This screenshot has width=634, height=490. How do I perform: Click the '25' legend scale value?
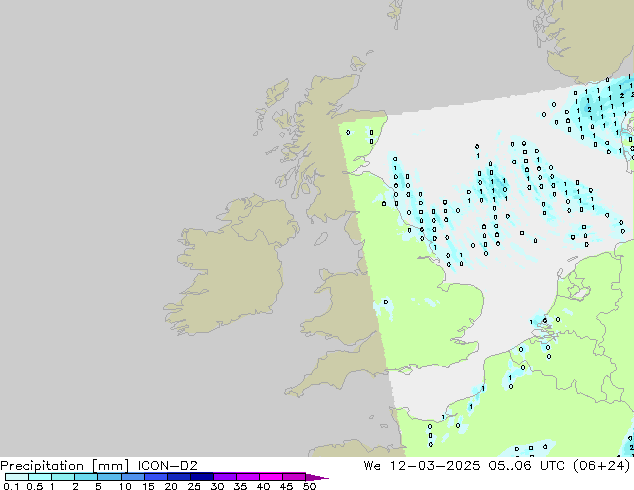pyautogui.click(x=194, y=486)
